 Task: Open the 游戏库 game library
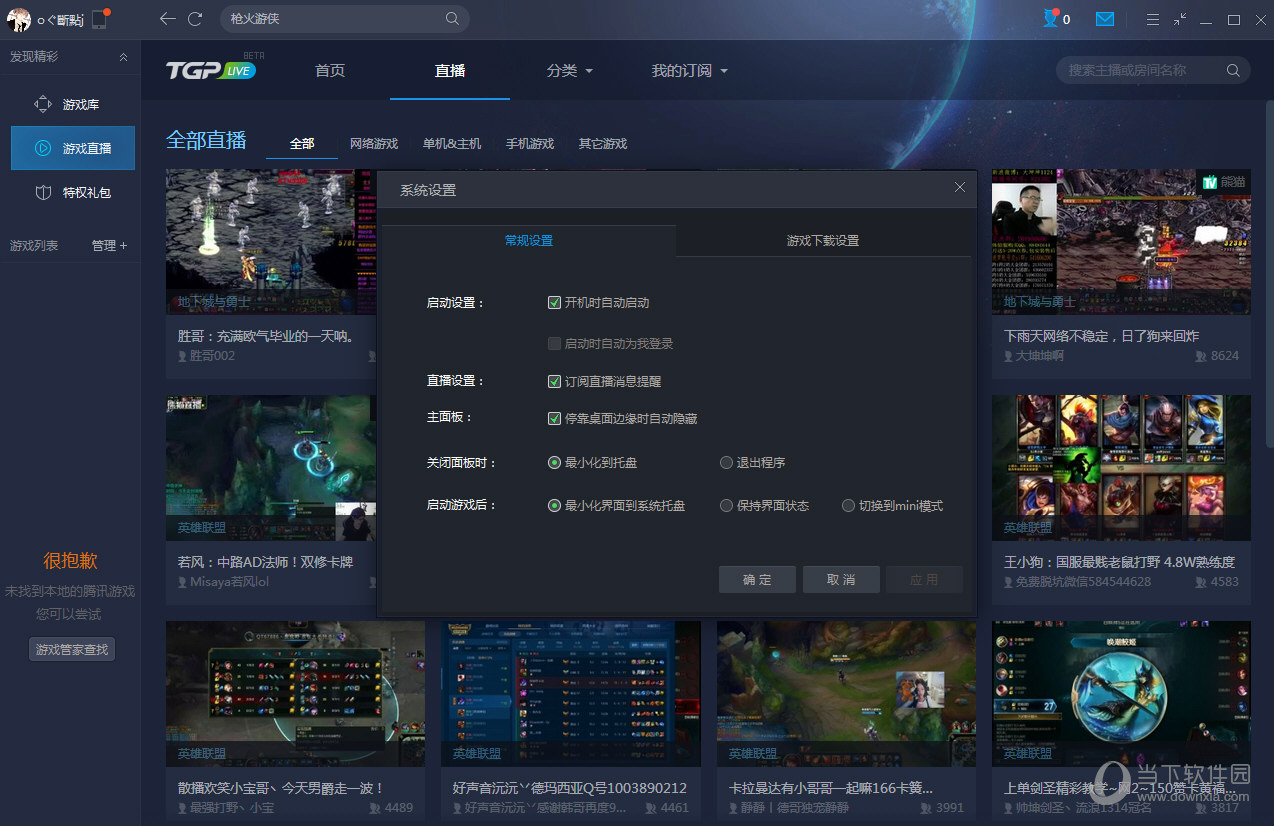pos(80,104)
